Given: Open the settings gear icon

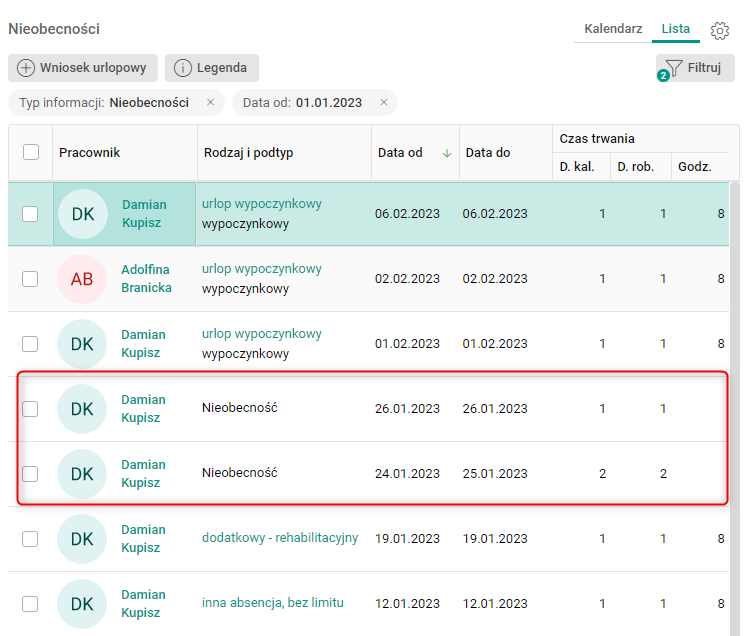Looking at the screenshot, I should point(720,30).
